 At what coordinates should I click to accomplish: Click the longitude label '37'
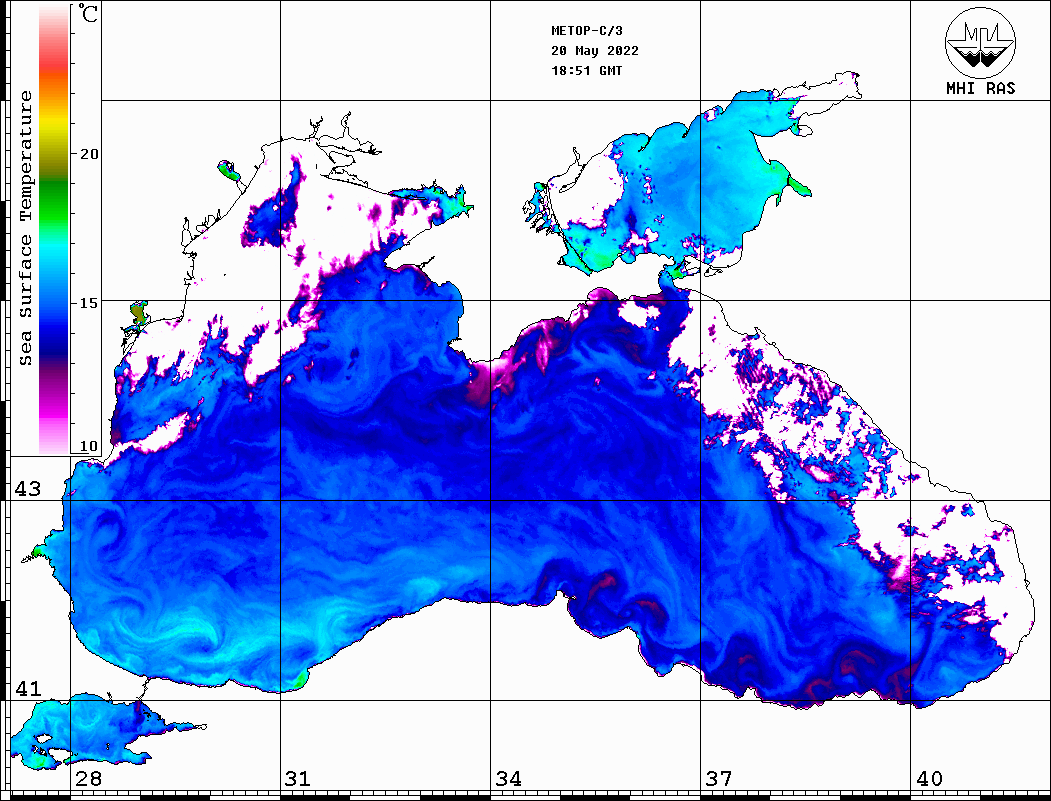pos(719,778)
